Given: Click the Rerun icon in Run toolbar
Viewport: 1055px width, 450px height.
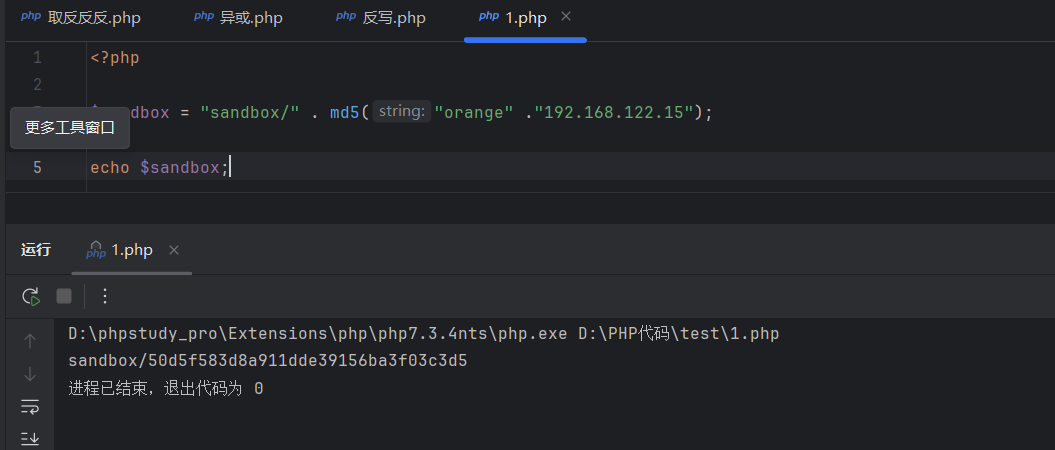Looking at the screenshot, I should [31, 296].
